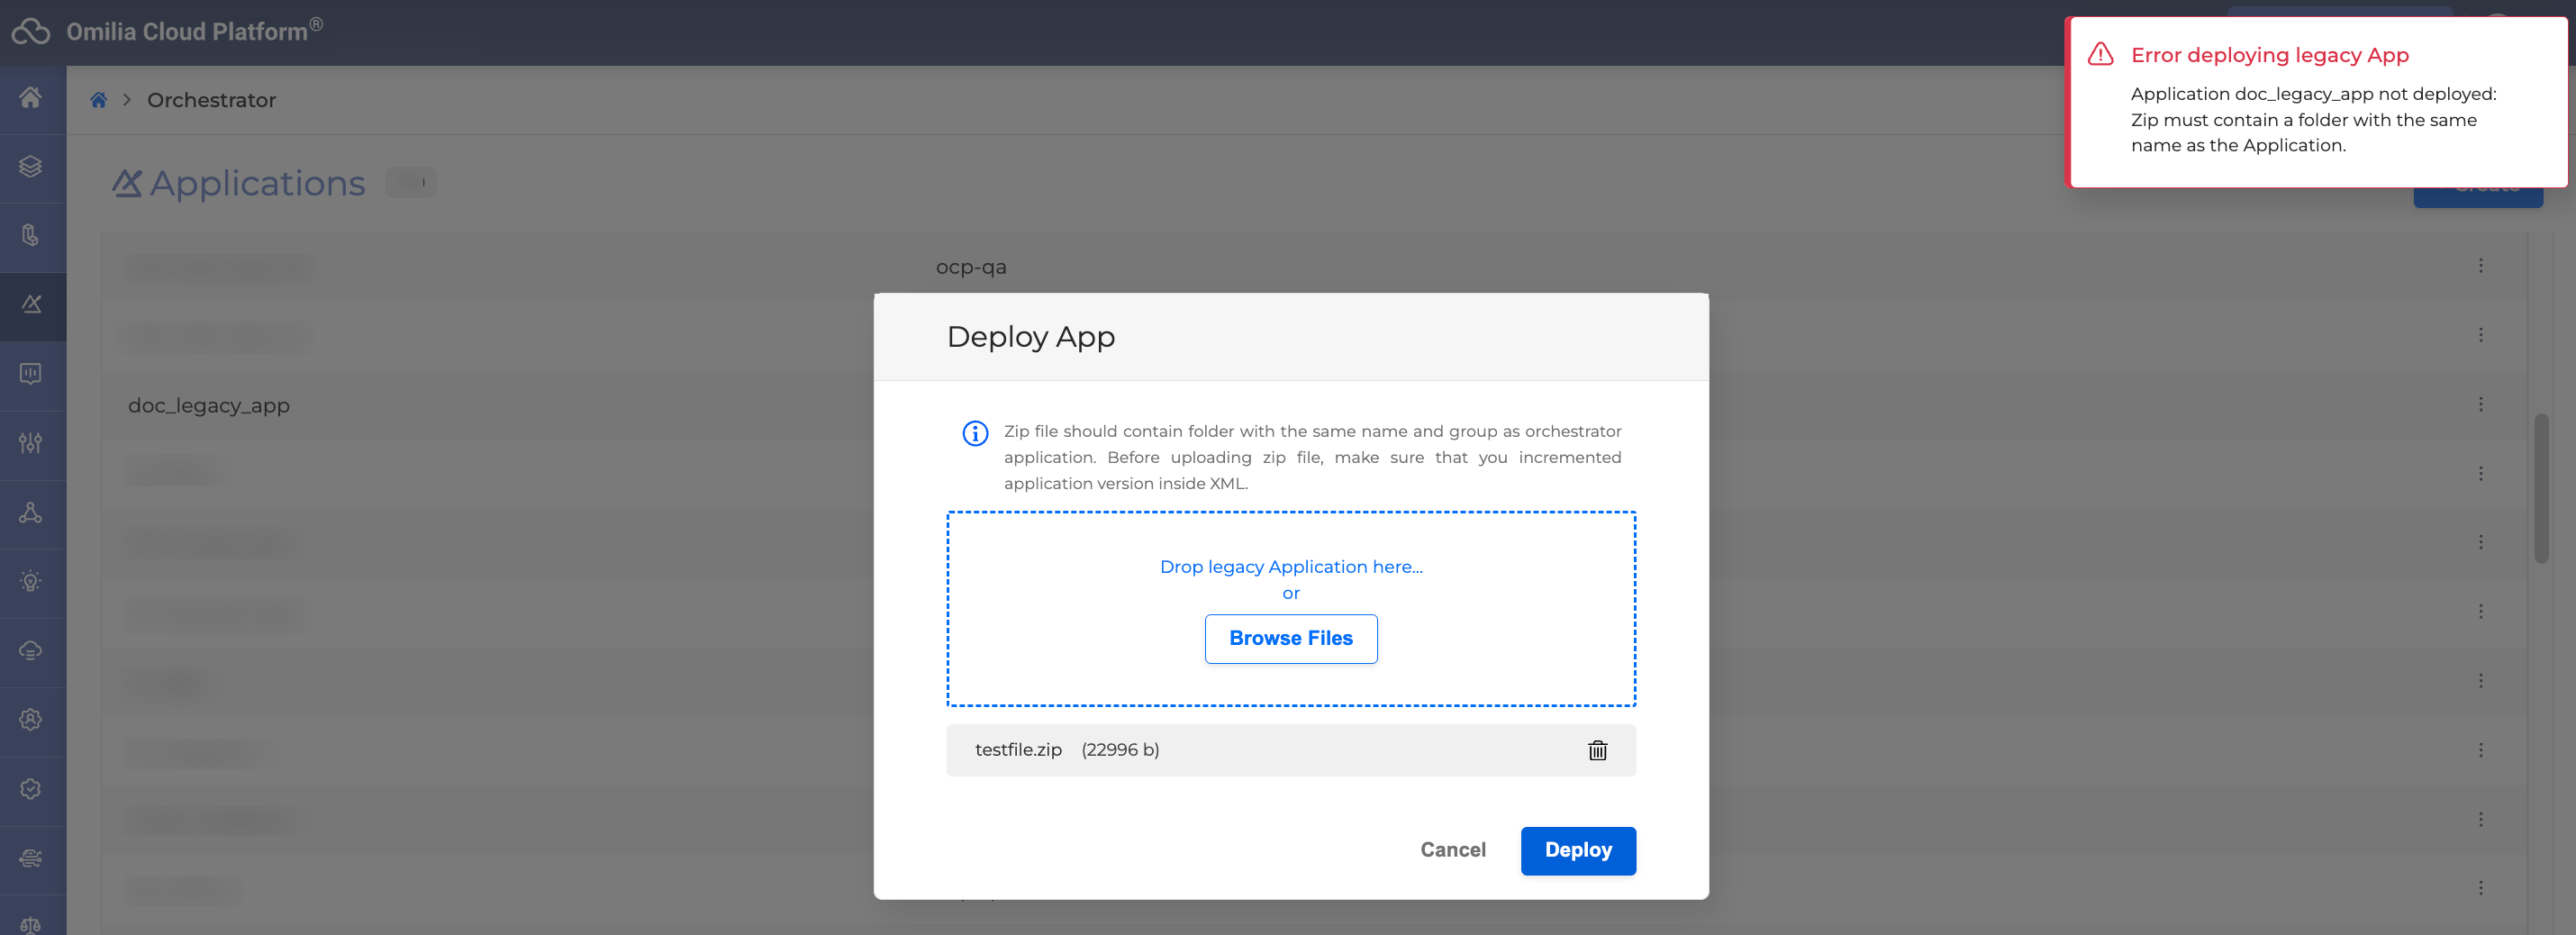The height and width of the screenshot is (935, 2576).
Task: Open options menu for doc_legacy_app row
Action: (x=2480, y=404)
